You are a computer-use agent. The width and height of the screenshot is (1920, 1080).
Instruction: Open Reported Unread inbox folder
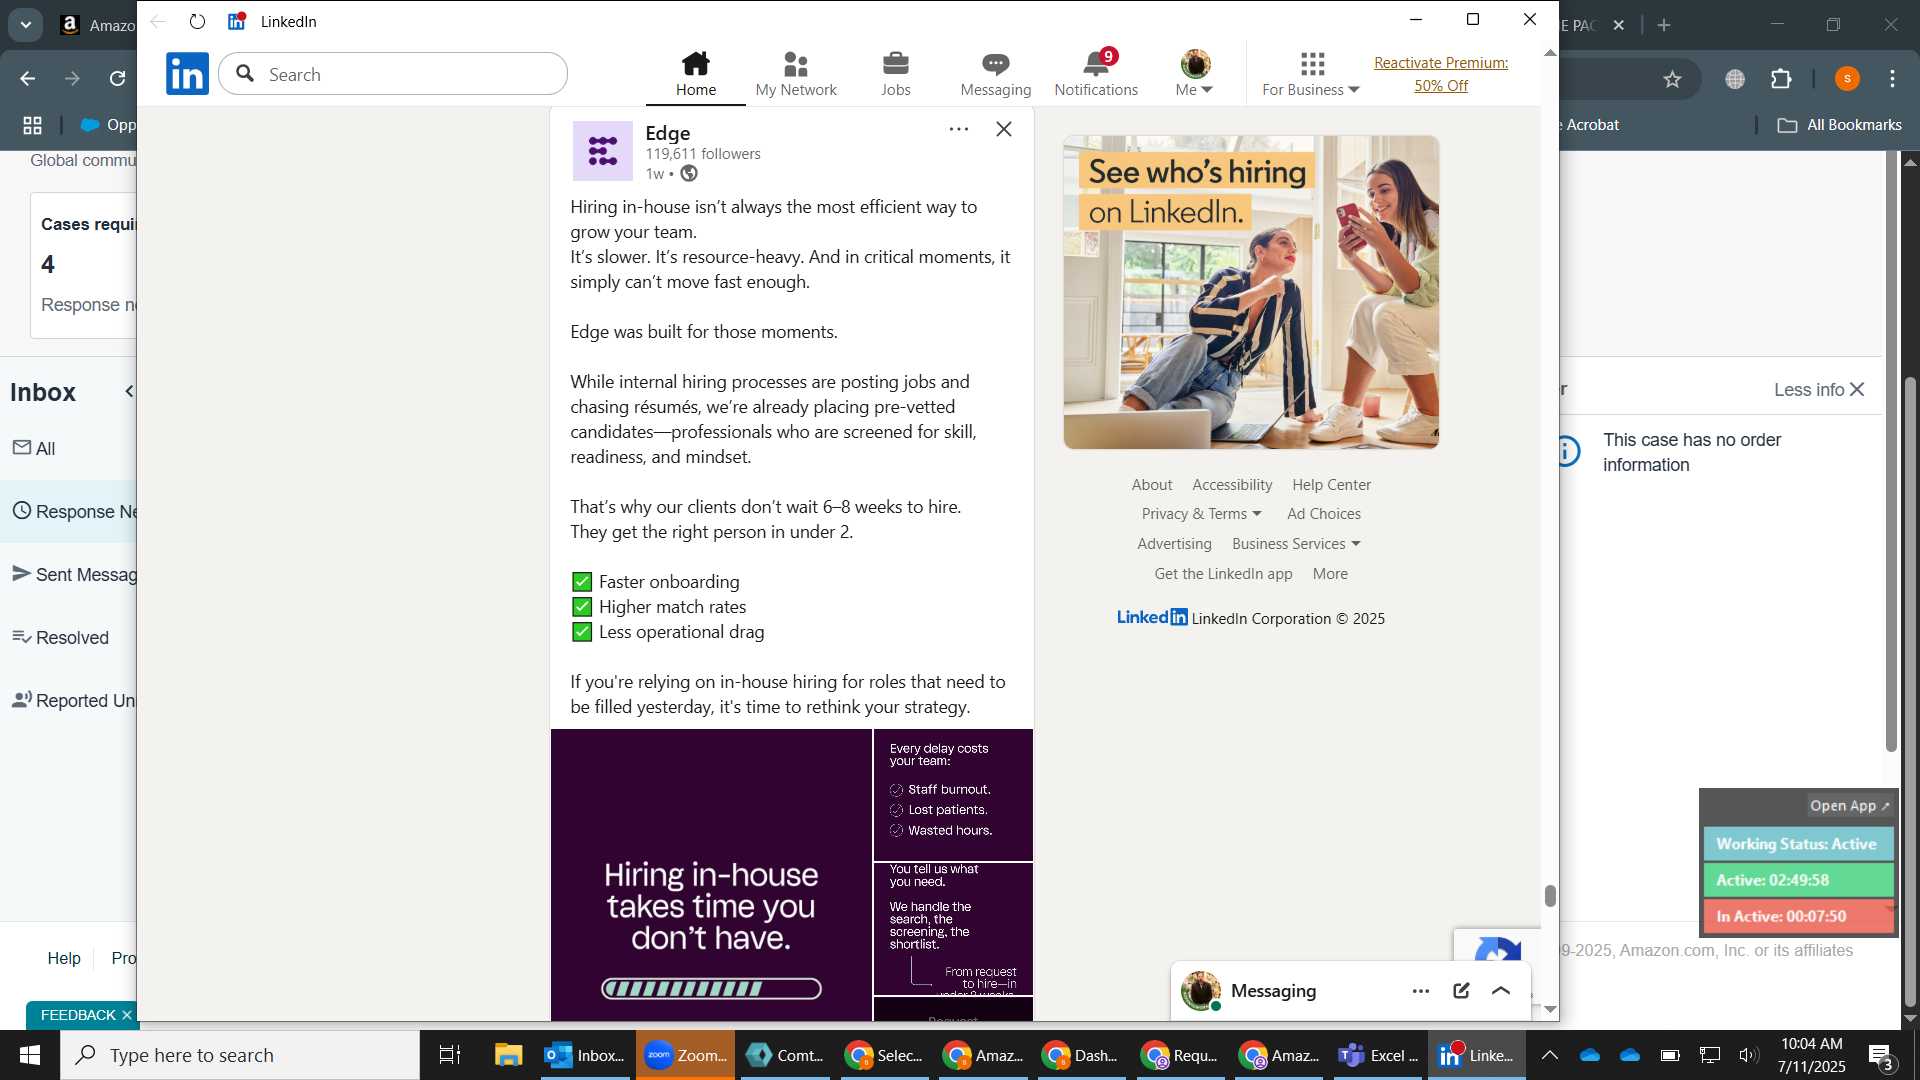point(75,700)
